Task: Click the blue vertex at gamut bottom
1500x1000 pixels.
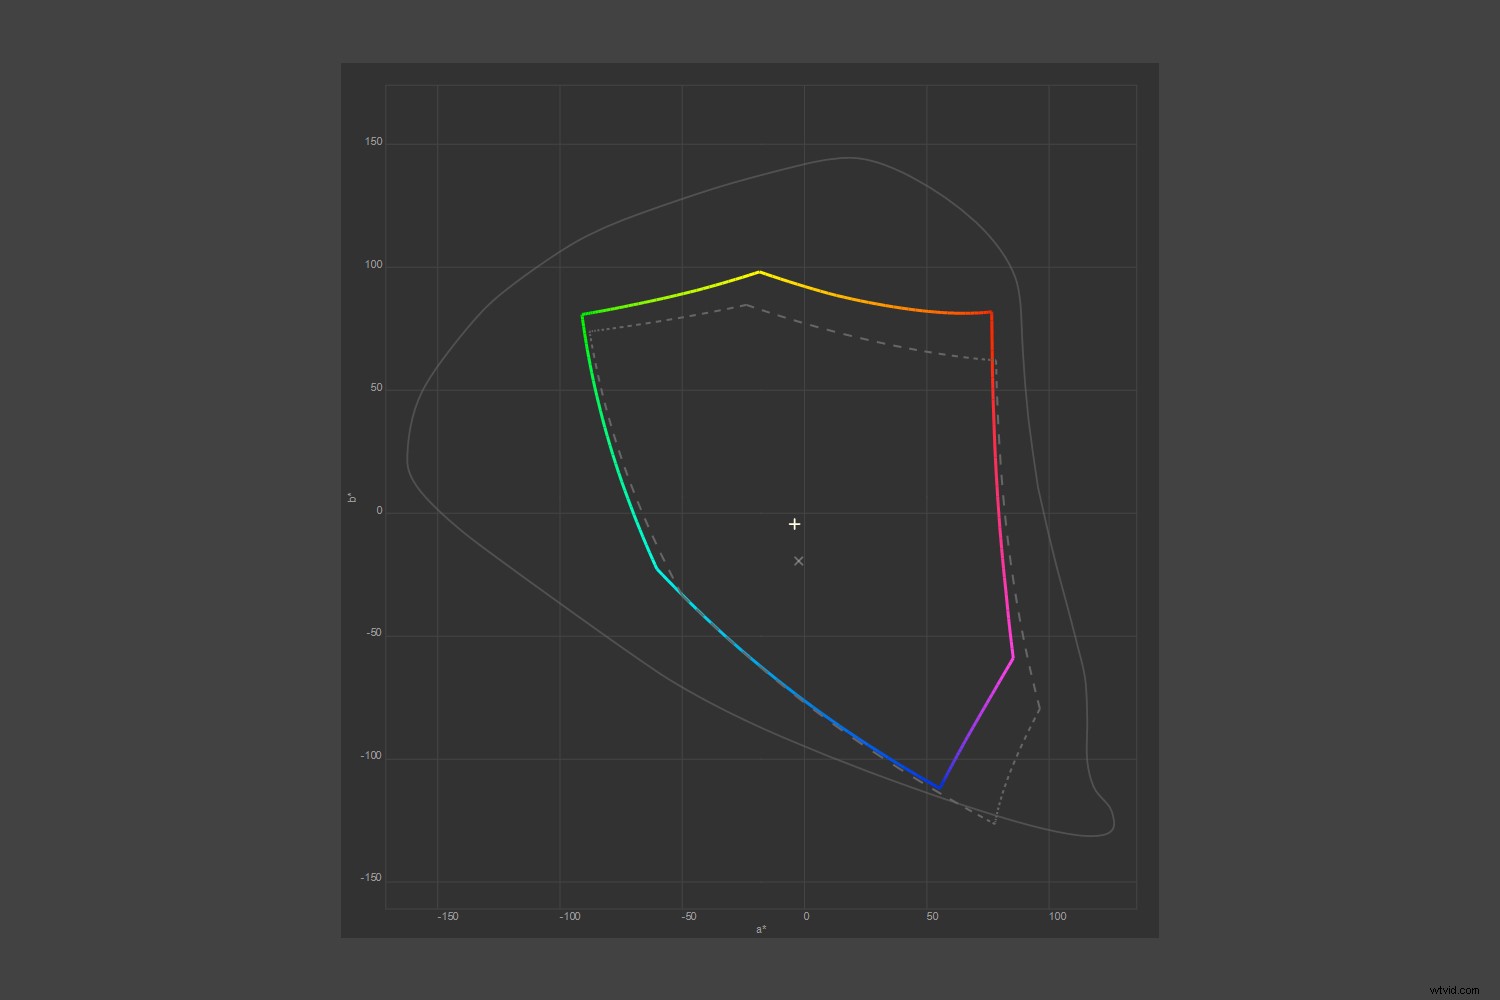Action: point(939,788)
